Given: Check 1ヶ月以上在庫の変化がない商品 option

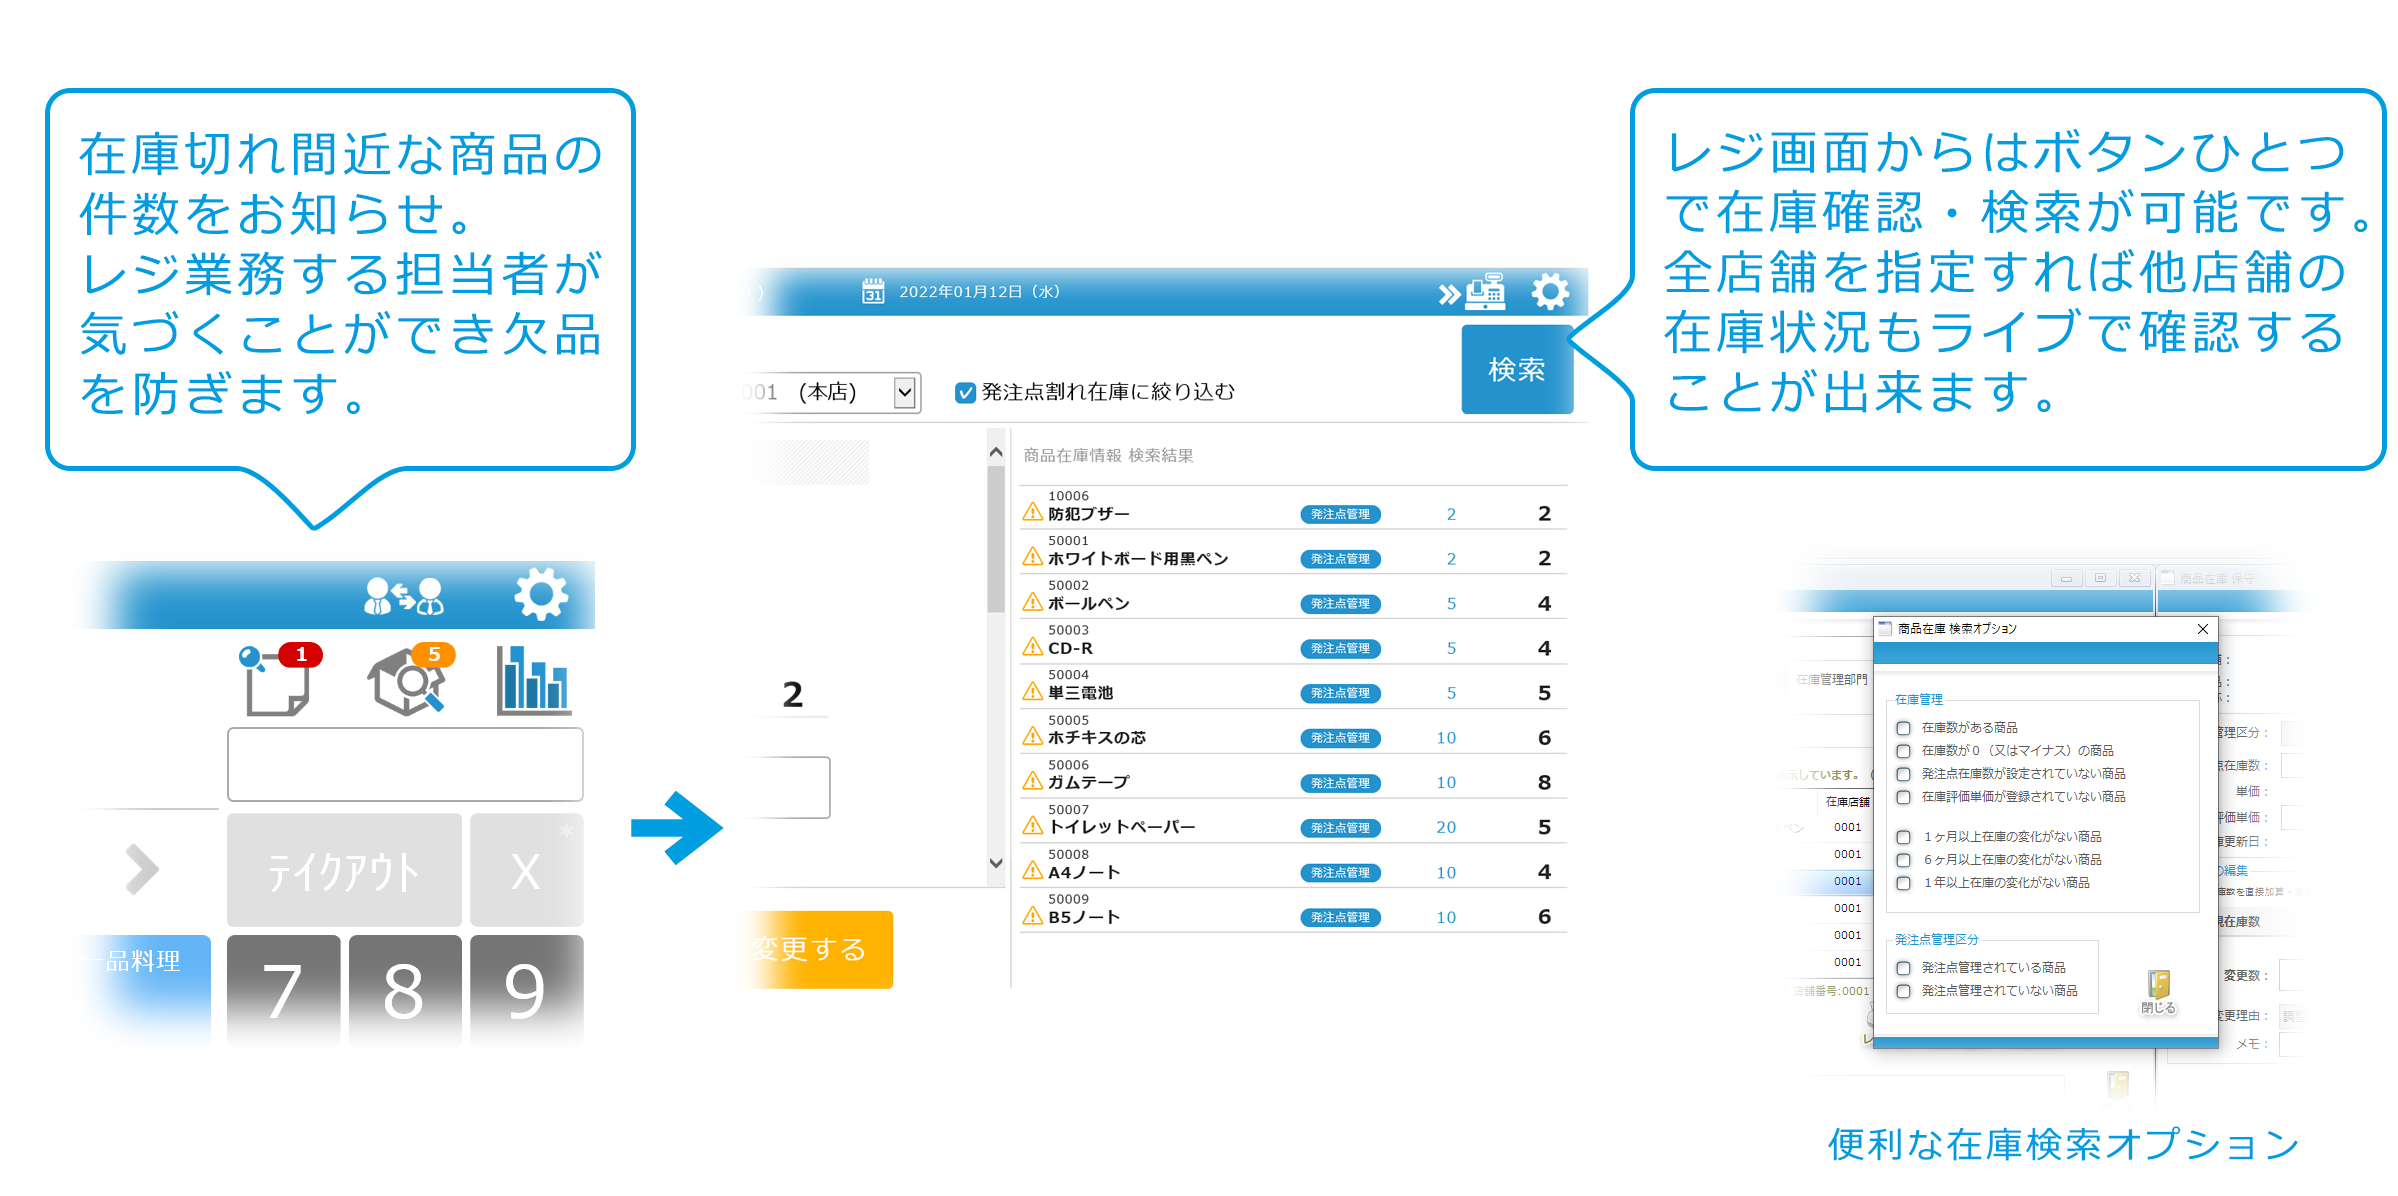Looking at the screenshot, I should coord(1903,837).
